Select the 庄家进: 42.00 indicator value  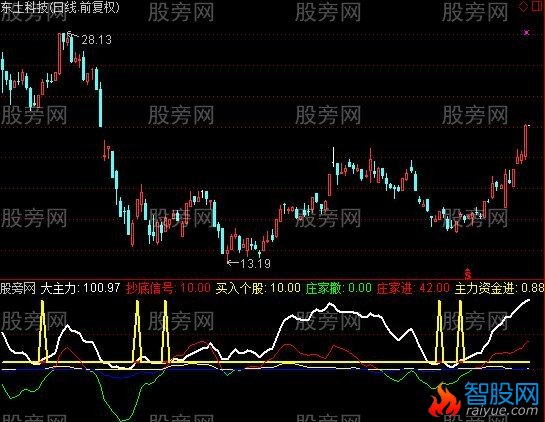point(414,288)
